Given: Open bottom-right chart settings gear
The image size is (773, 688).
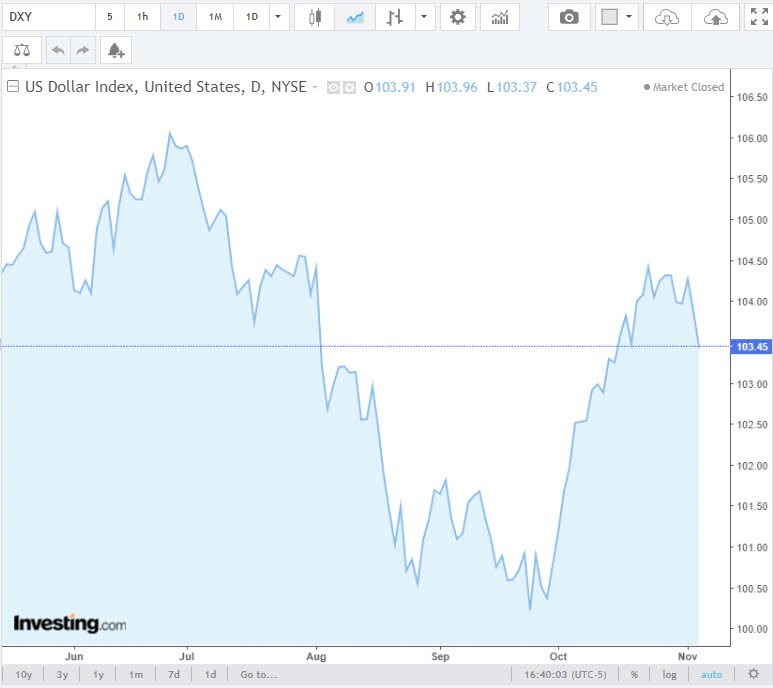Looking at the screenshot, I should pos(753,674).
